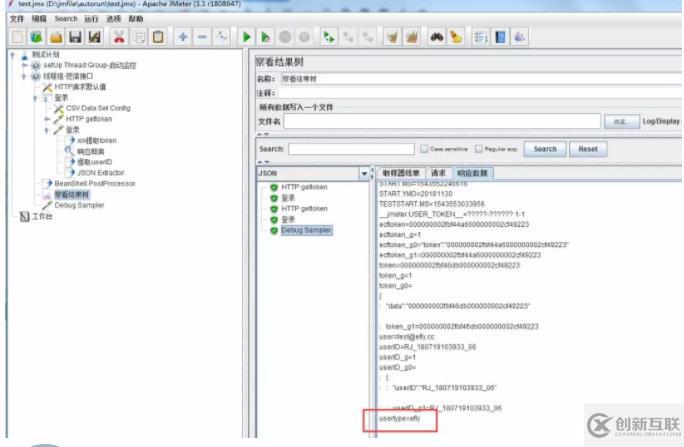684x447 pixels.
Task: Toggle the Regular exp. checkbox
Action: [479, 149]
